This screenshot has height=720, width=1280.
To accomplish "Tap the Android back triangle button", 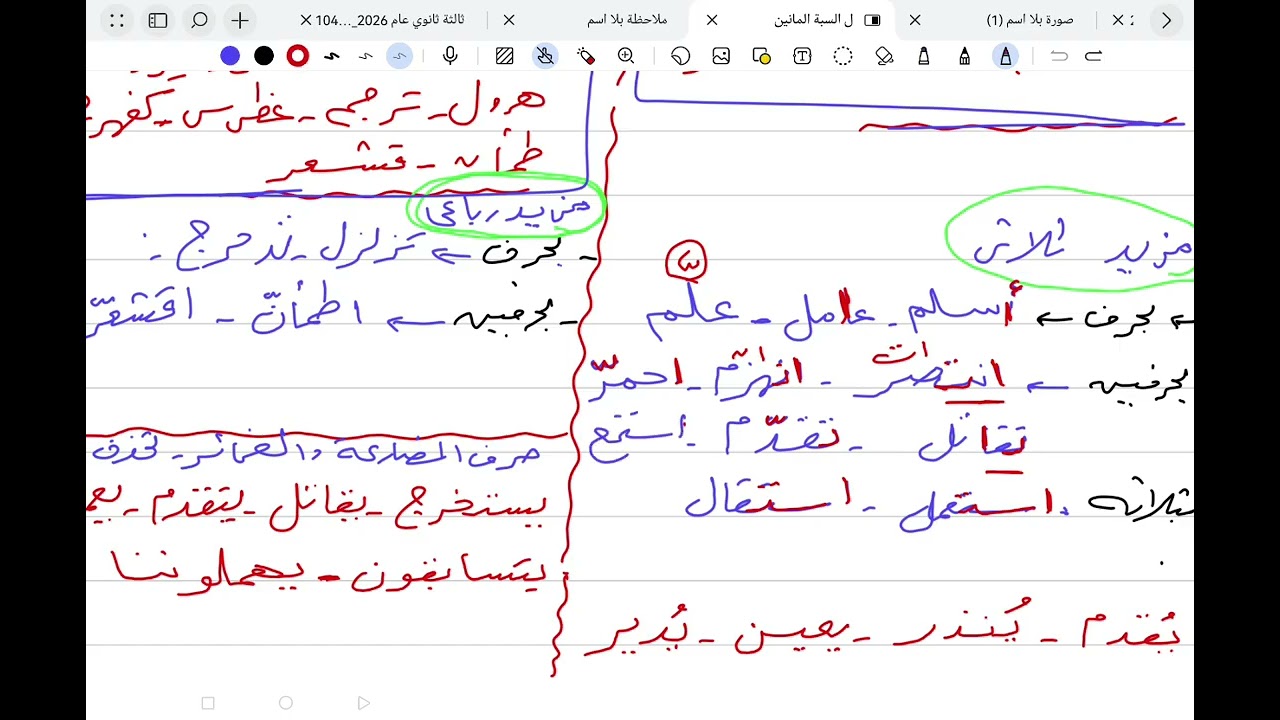I will pos(363,703).
